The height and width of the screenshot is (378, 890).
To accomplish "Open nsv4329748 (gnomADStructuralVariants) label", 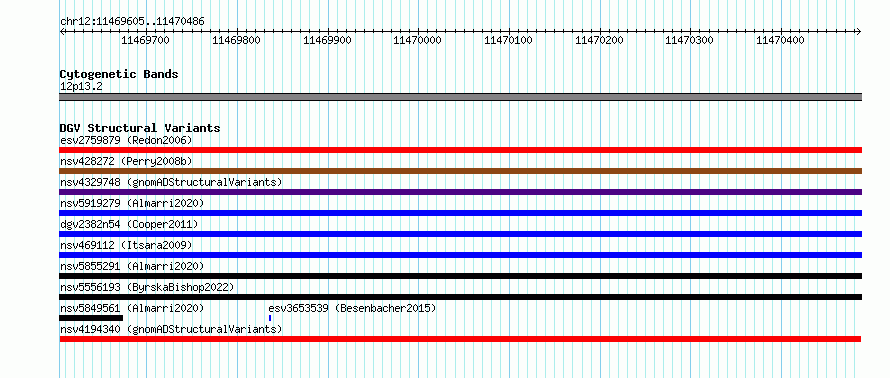I will [171, 182].
